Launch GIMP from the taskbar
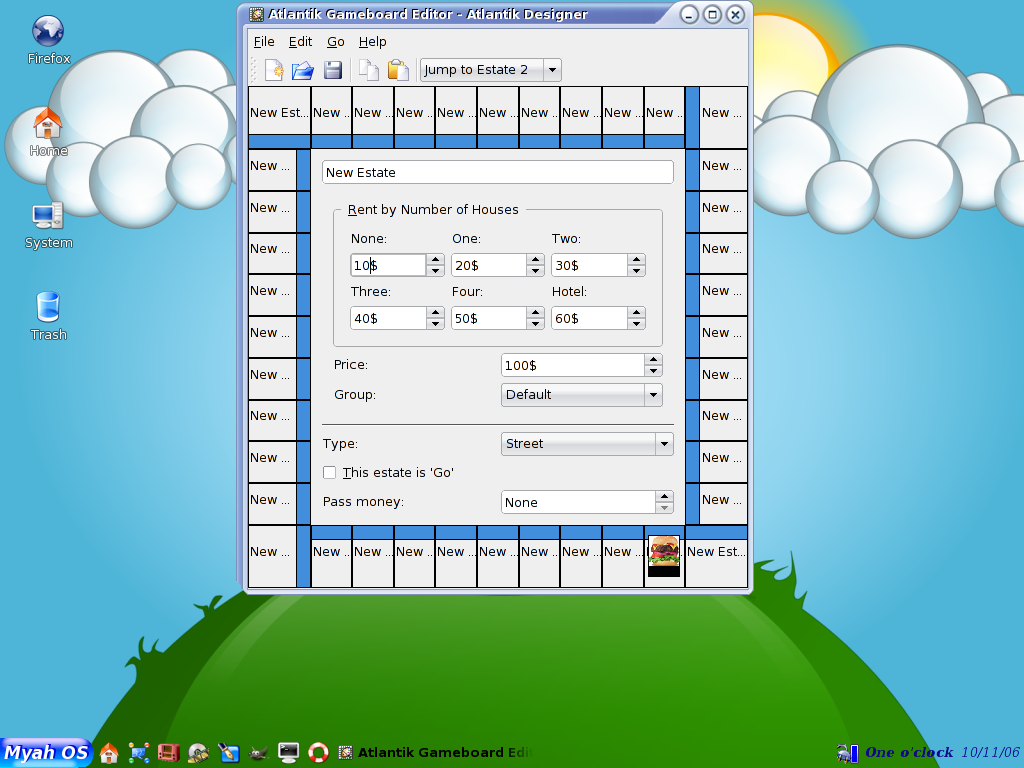The height and width of the screenshot is (768, 1024). point(259,753)
